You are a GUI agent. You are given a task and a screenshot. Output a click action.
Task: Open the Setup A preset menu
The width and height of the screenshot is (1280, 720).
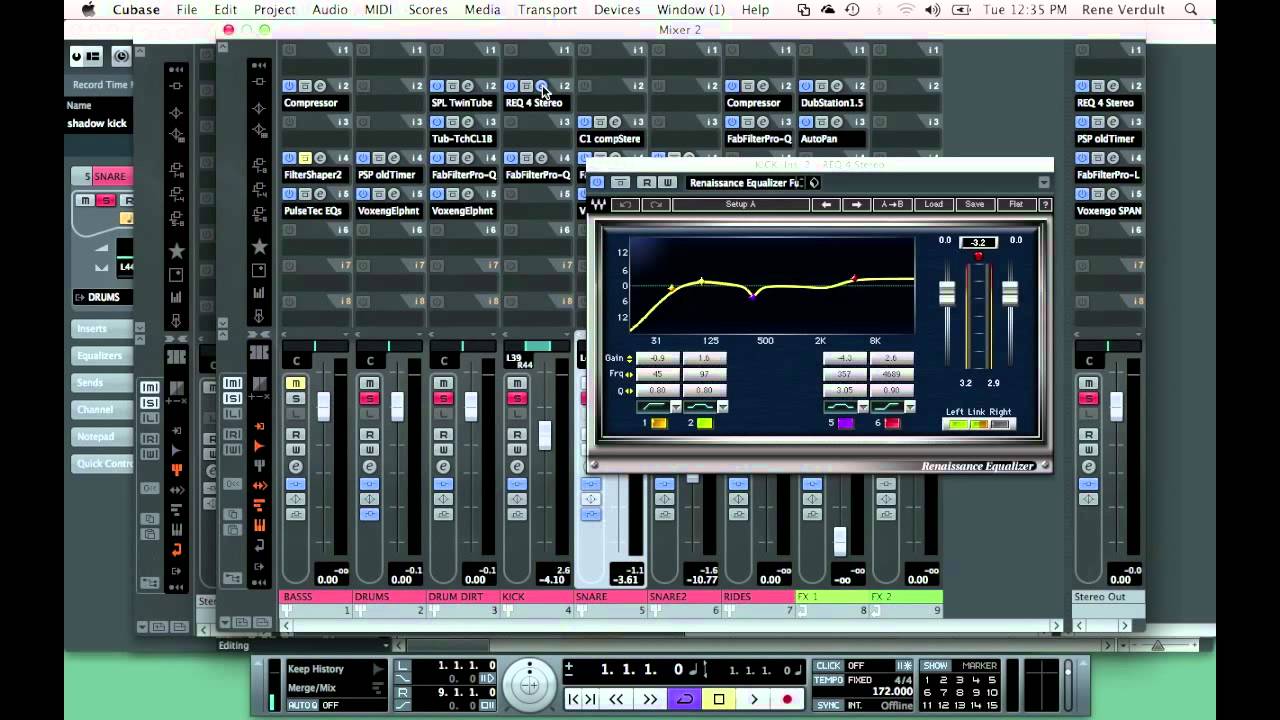741,204
